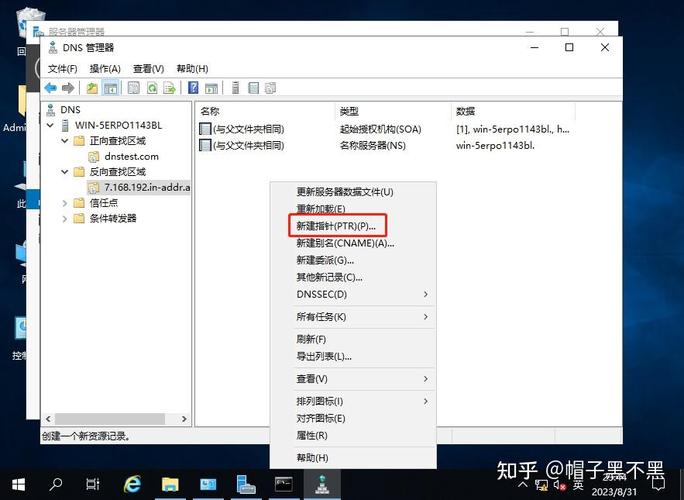This screenshot has height=500, width=684.
Task: Choose 属性(R) in context menu
Action: pyautogui.click(x=353, y=435)
